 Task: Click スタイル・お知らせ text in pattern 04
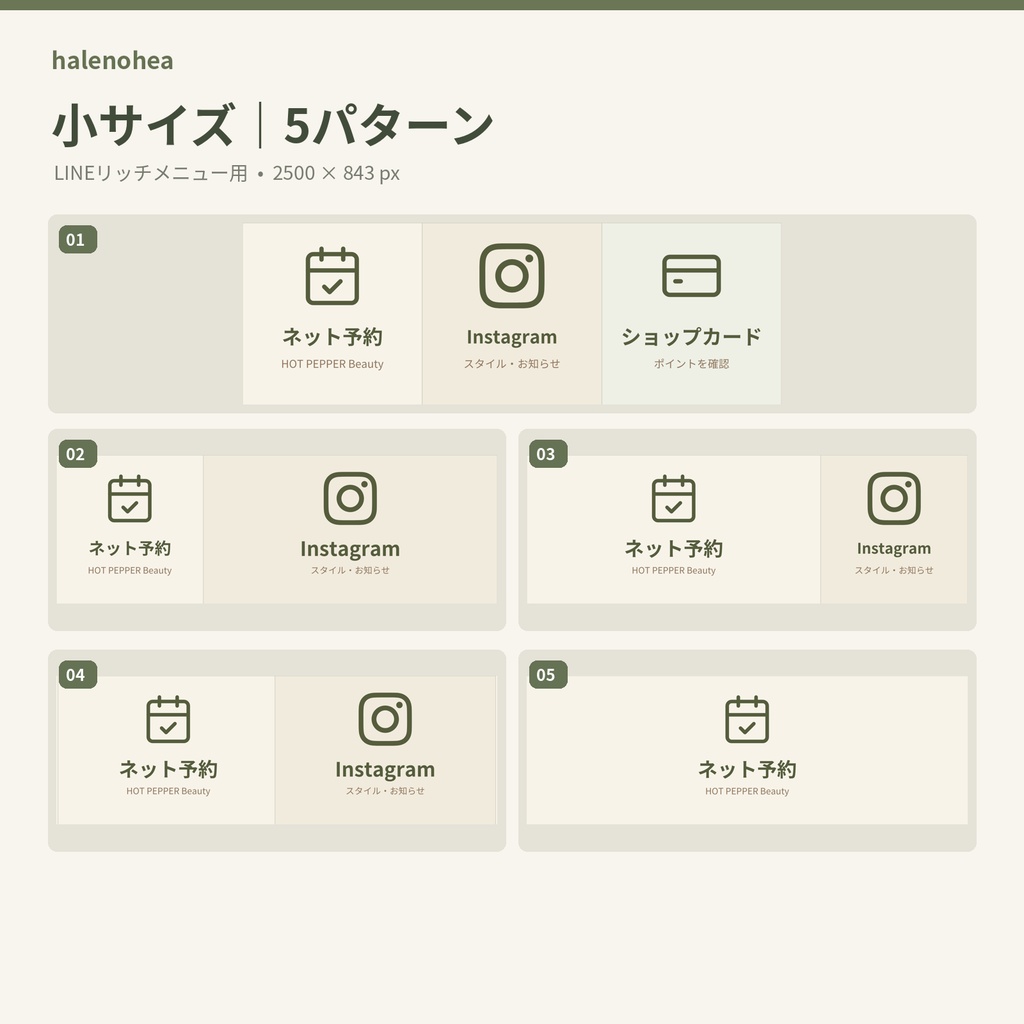click(x=385, y=791)
